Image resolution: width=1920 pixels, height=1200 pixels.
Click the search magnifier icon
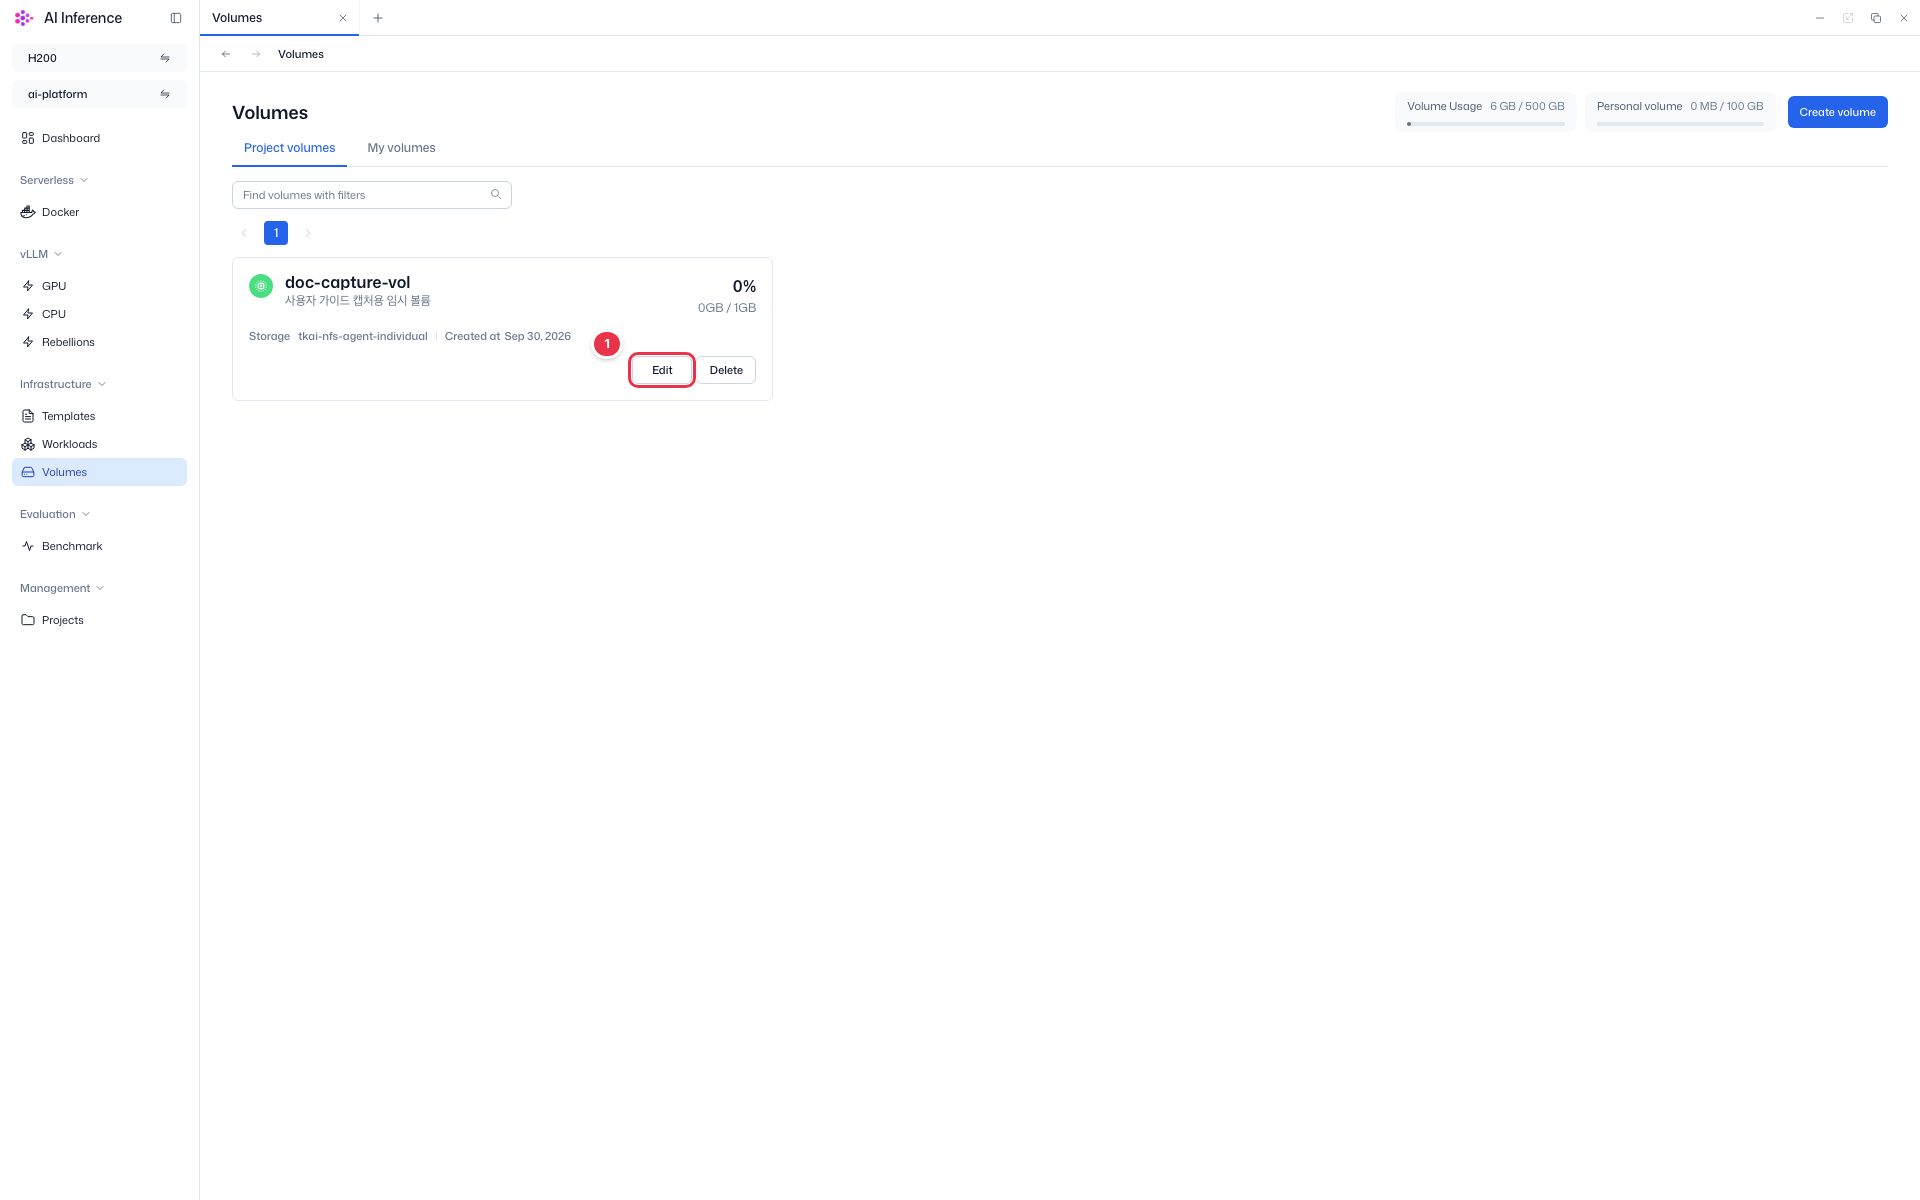[496, 194]
